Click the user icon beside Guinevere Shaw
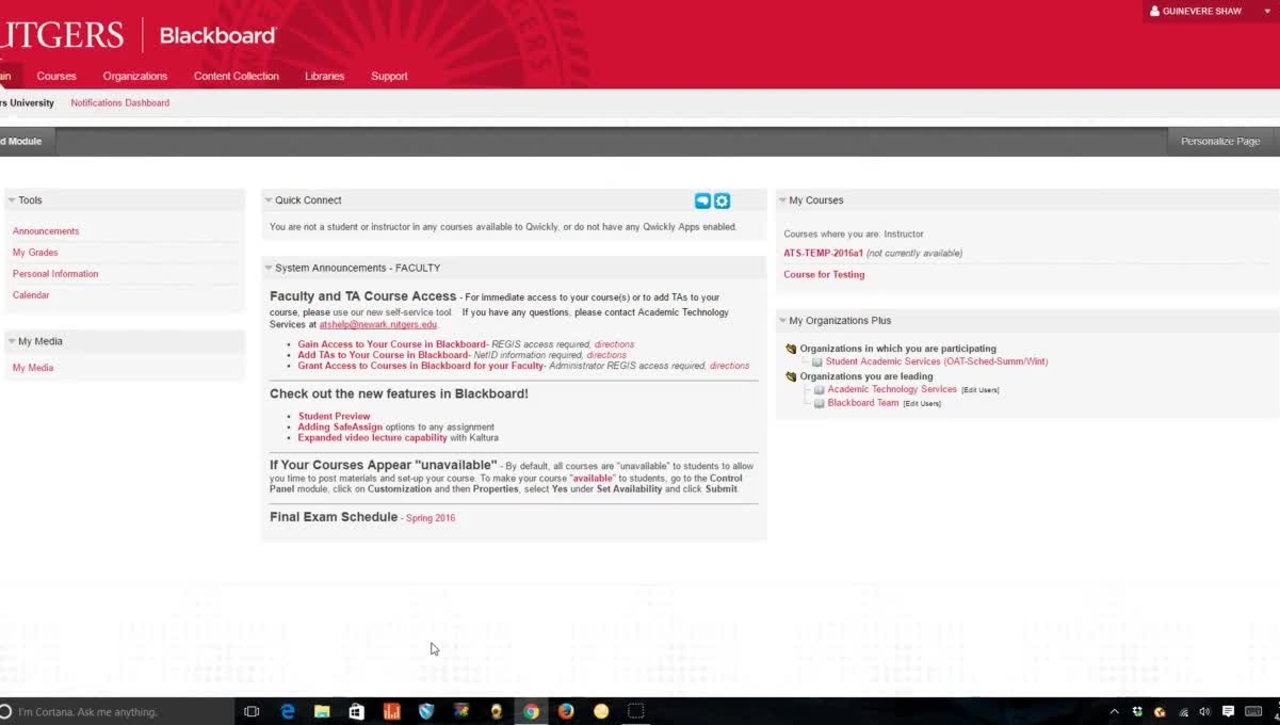The height and width of the screenshot is (725, 1280). pyautogui.click(x=1155, y=11)
